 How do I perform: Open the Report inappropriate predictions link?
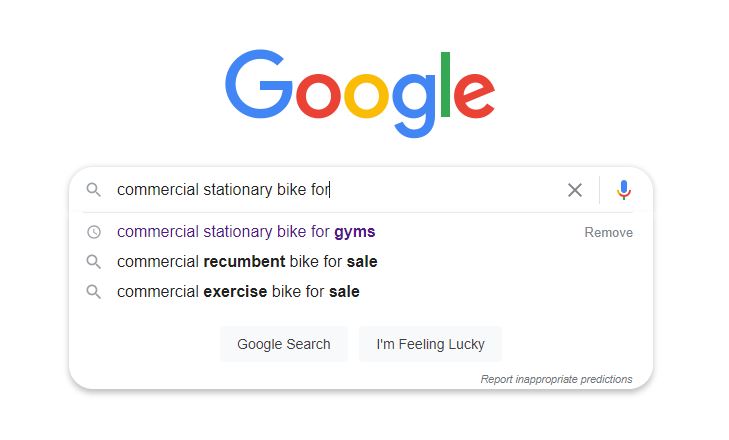click(x=556, y=379)
